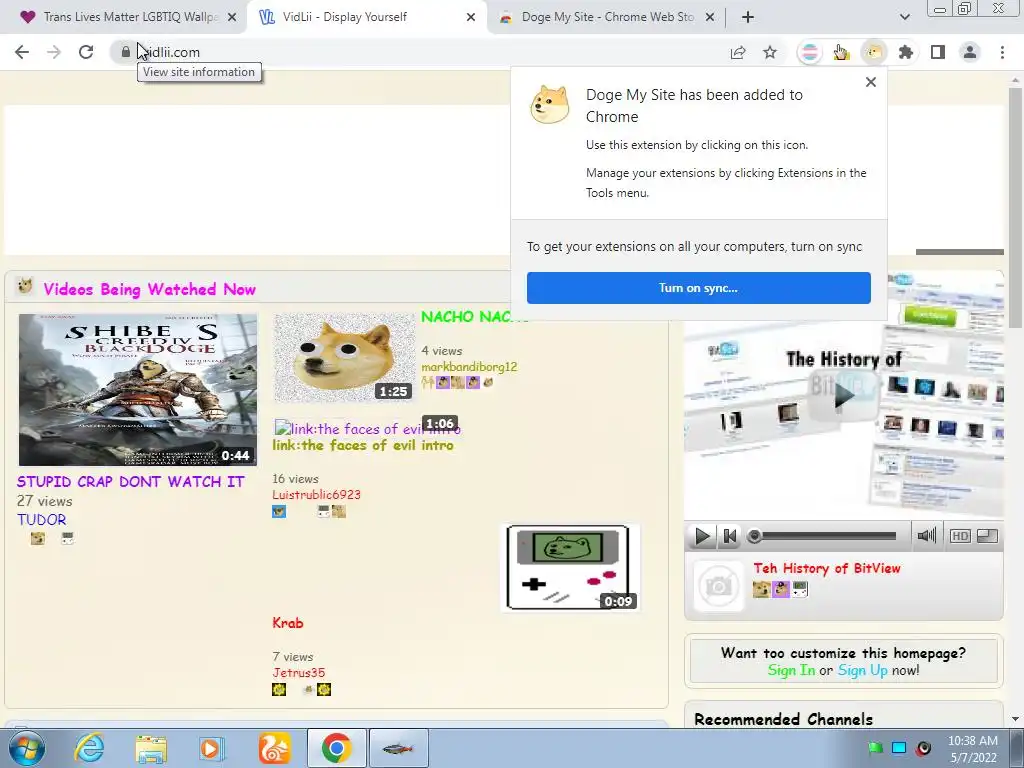
Task: Open the trans flag extension icon
Action: click(809, 52)
